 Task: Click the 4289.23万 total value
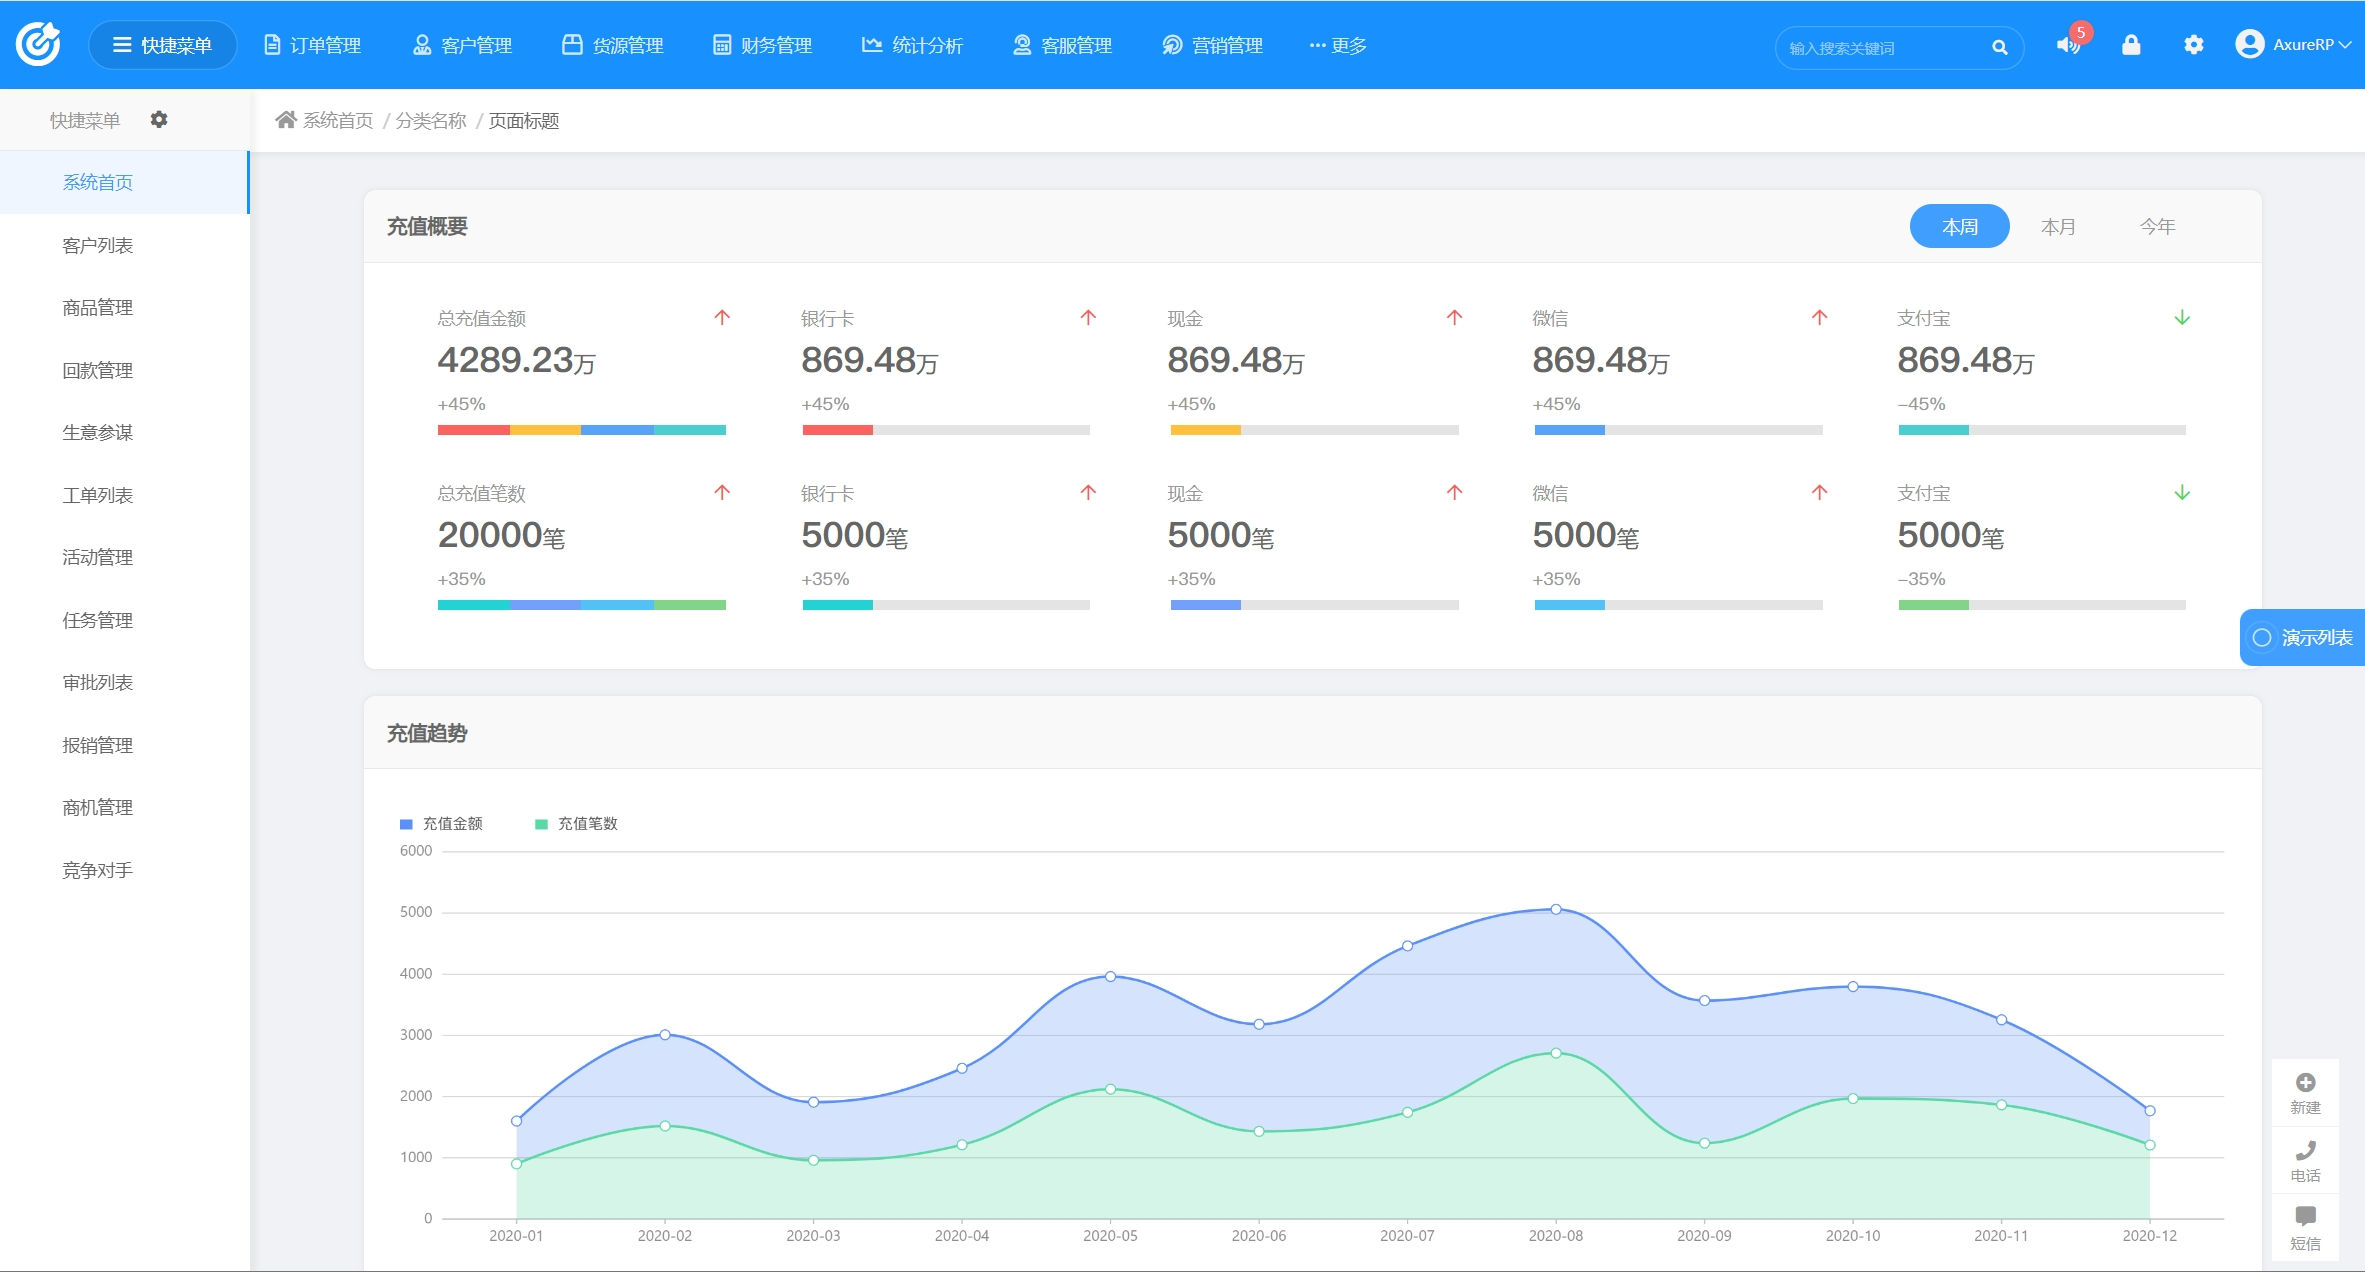[516, 360]
